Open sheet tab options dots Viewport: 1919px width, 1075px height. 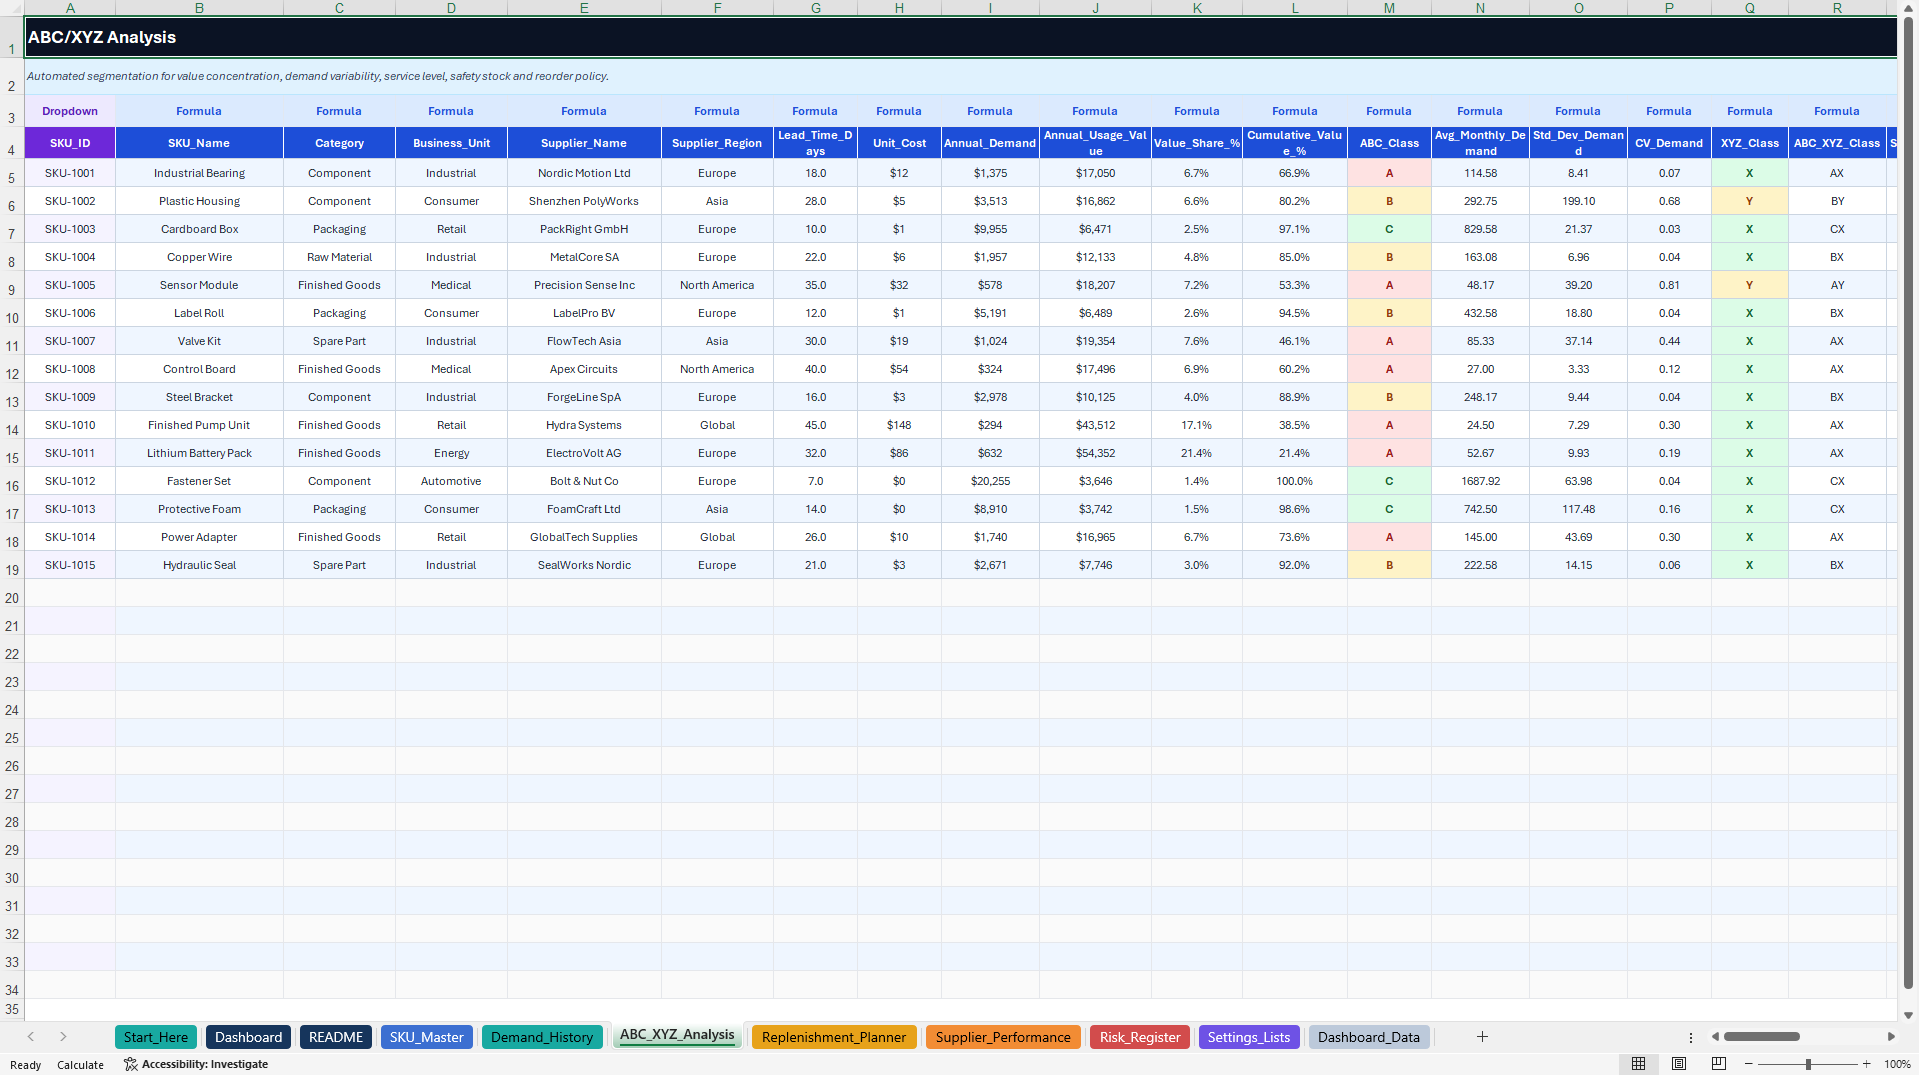coord(1691,1038)
